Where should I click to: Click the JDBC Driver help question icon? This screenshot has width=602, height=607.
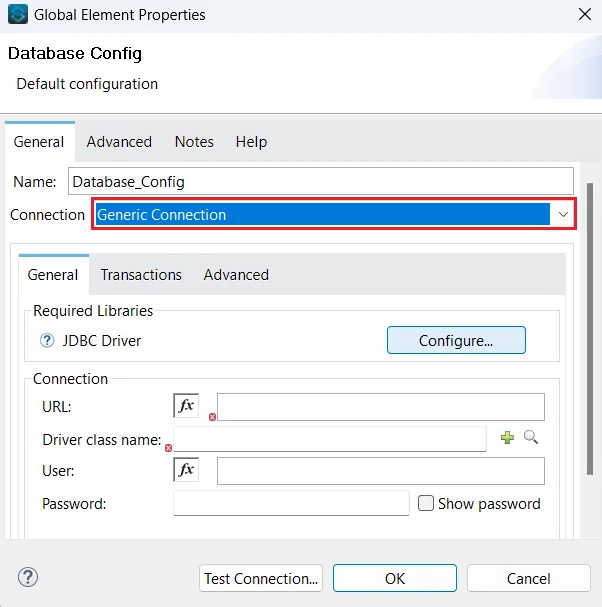47,341
